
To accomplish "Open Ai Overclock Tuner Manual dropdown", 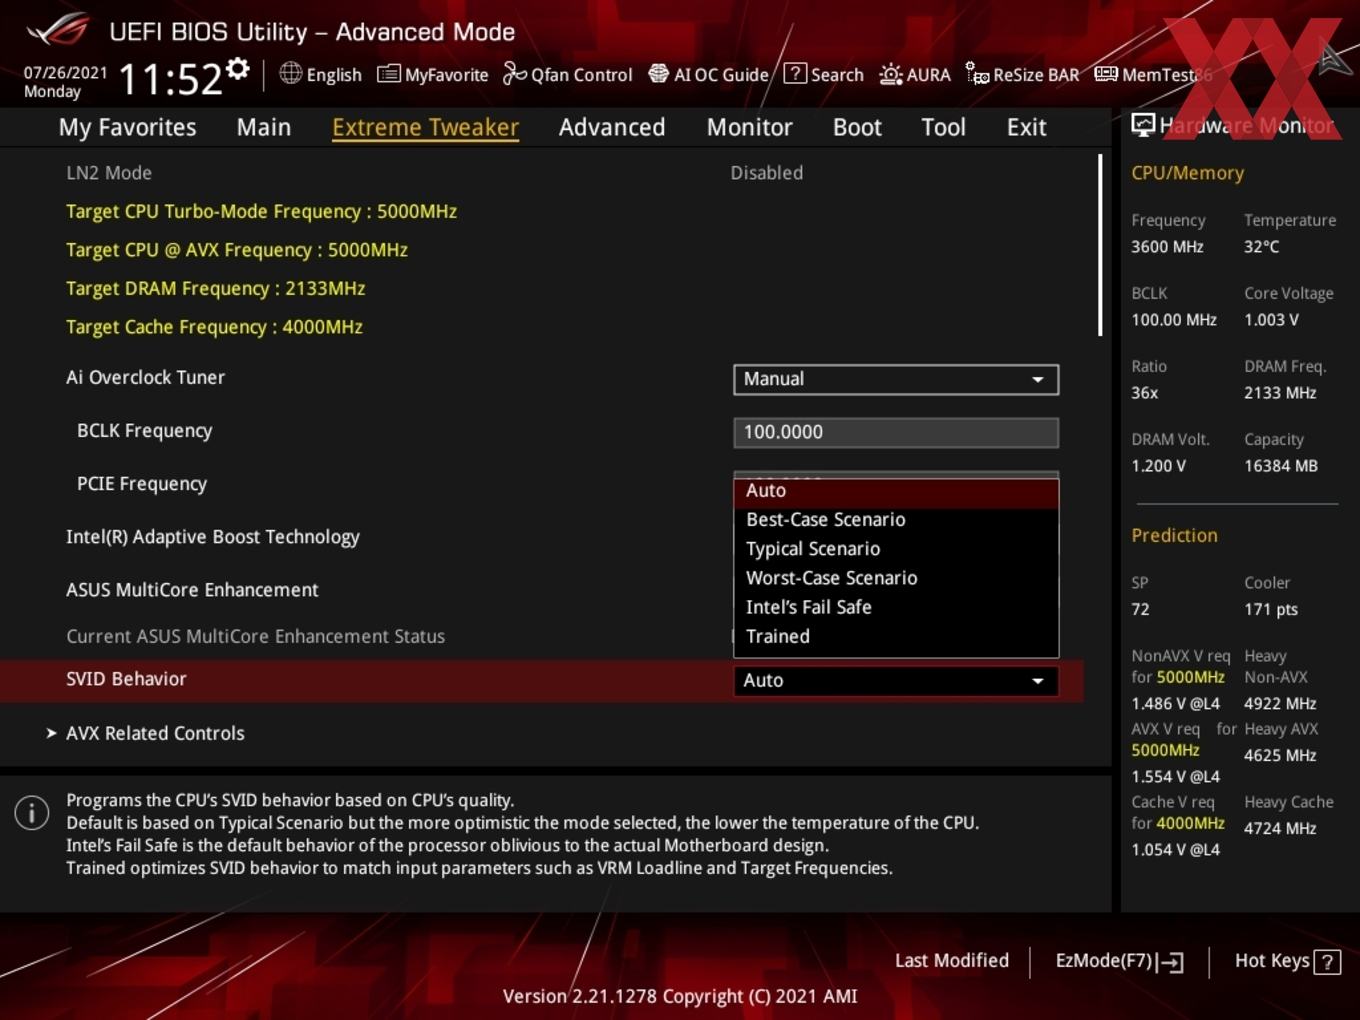I will pos(896,379).
